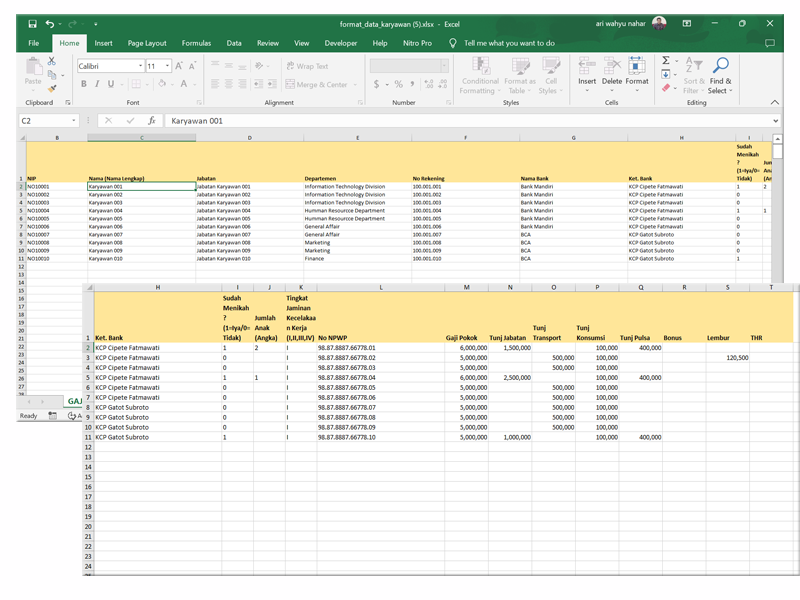Toggle Wrap Text option

pos(306,66)
